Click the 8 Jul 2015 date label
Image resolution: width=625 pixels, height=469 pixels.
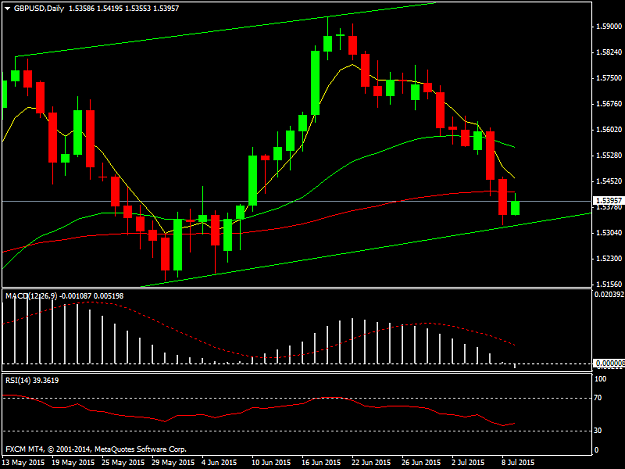518,462
